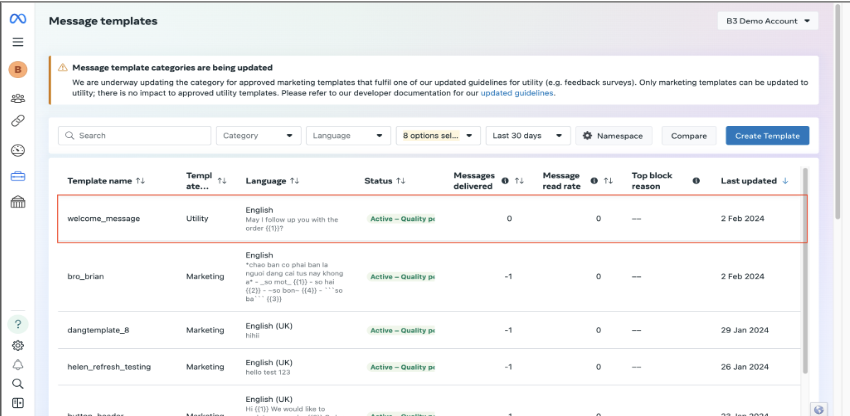Click Marketing category of dangtemplate_8
The width and height of the screenshot is (850, 416).
[x=205, y=330]
